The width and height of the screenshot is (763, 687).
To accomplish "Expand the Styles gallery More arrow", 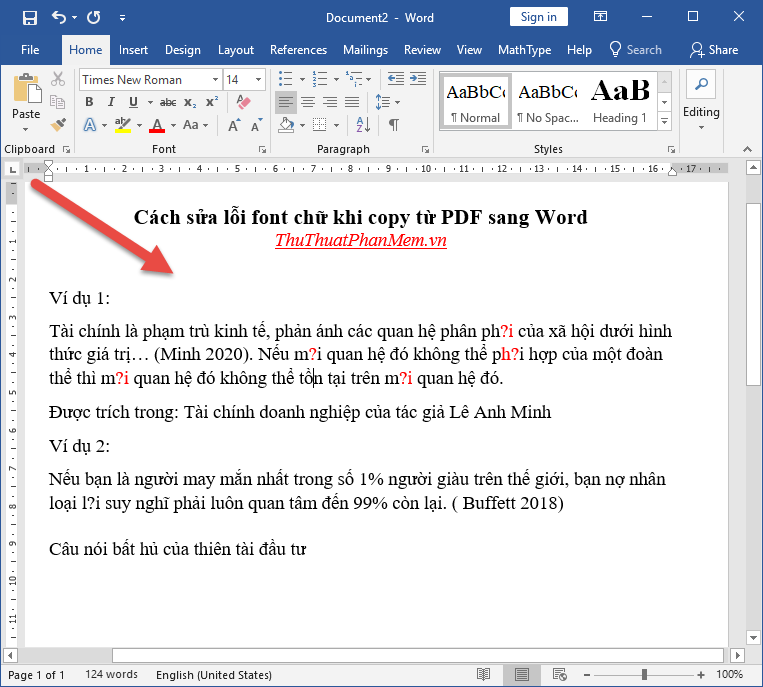I will 664,121.
